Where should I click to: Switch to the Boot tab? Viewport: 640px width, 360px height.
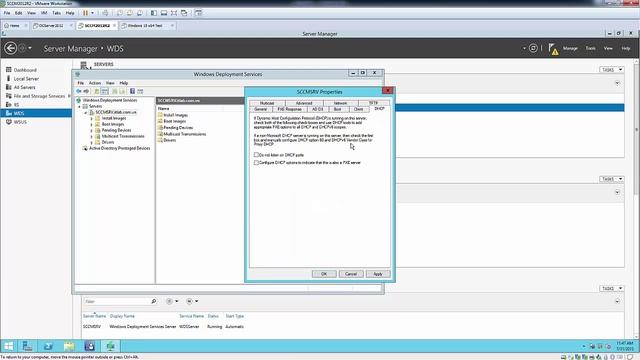(338, 109)
